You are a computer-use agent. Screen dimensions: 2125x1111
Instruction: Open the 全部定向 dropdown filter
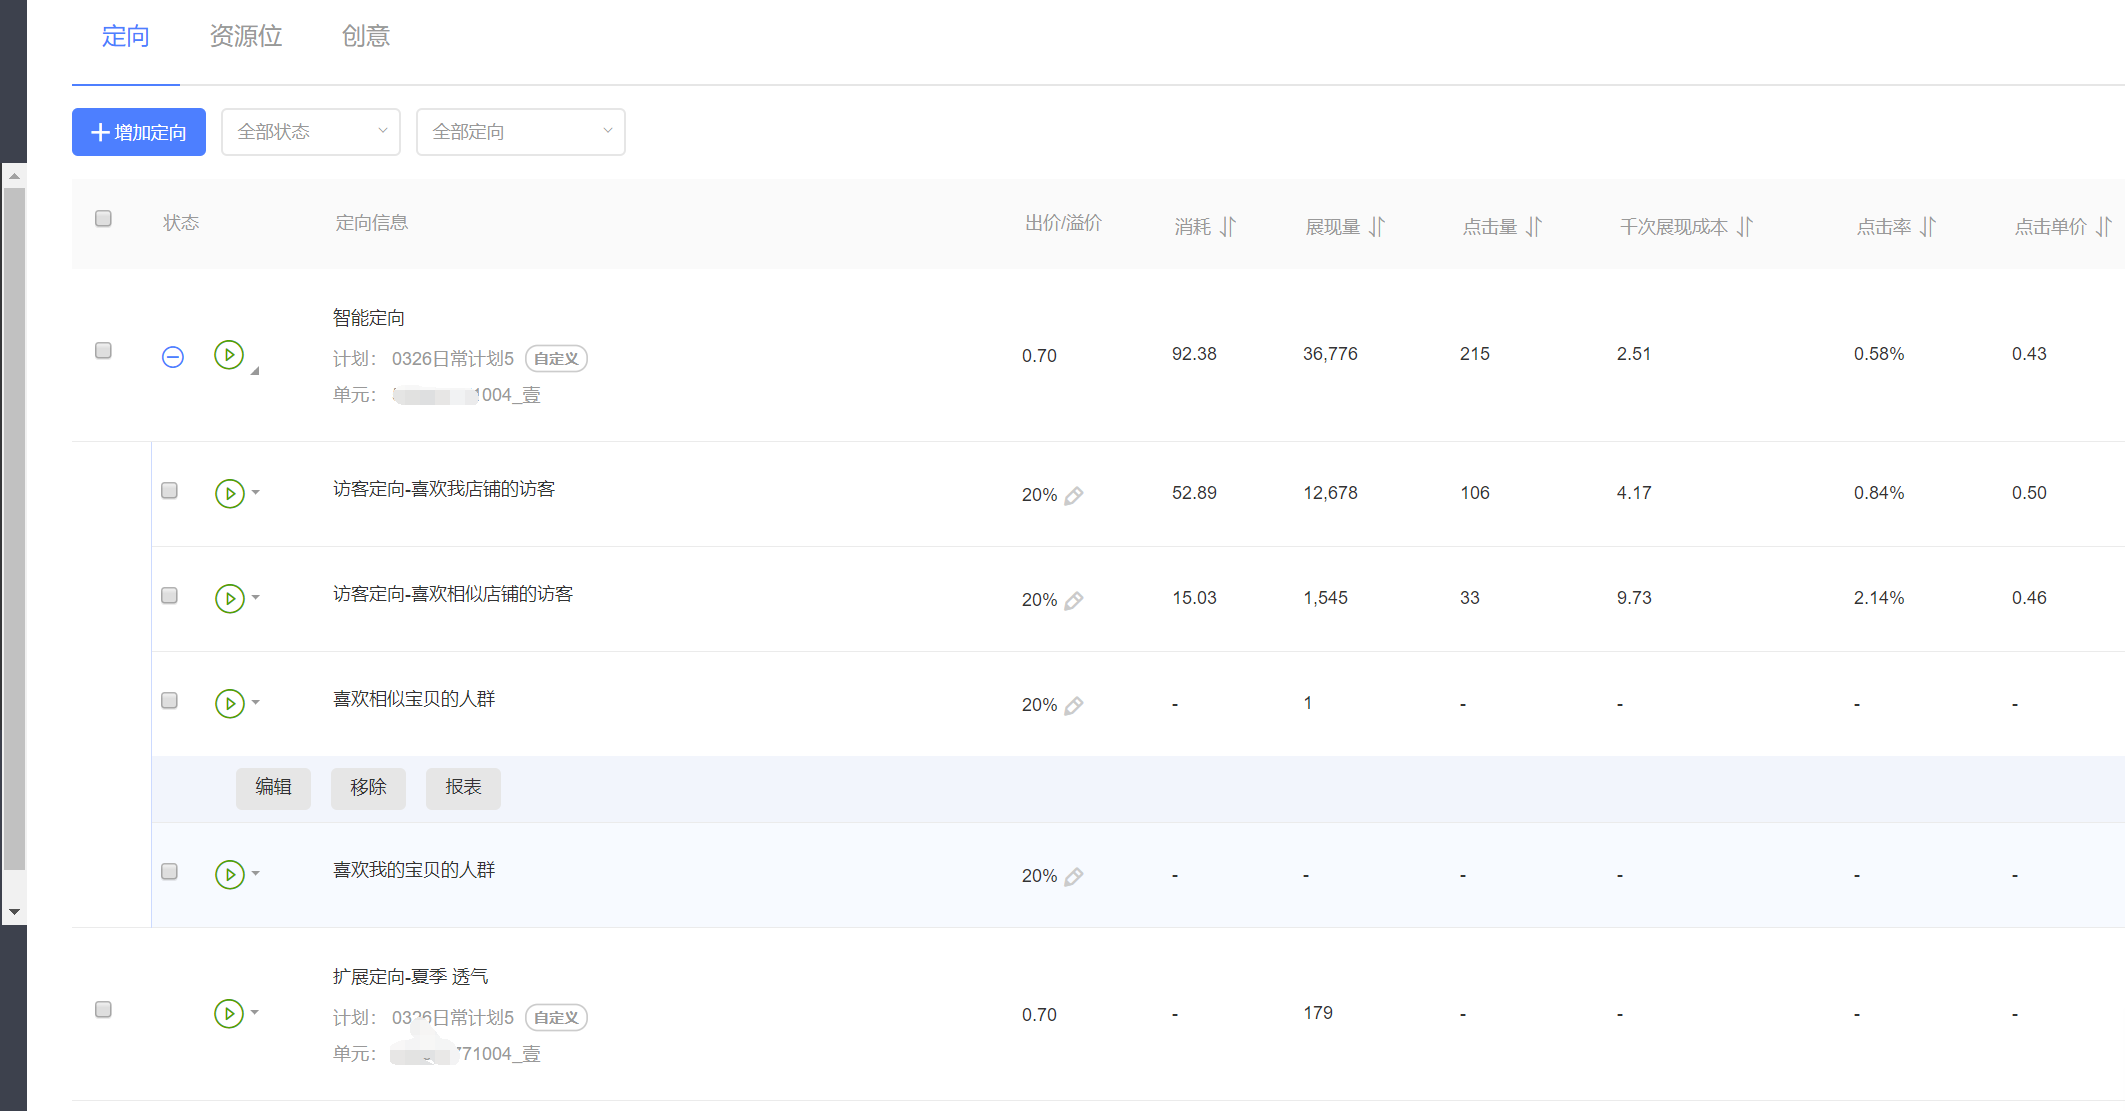click(521, 132)
